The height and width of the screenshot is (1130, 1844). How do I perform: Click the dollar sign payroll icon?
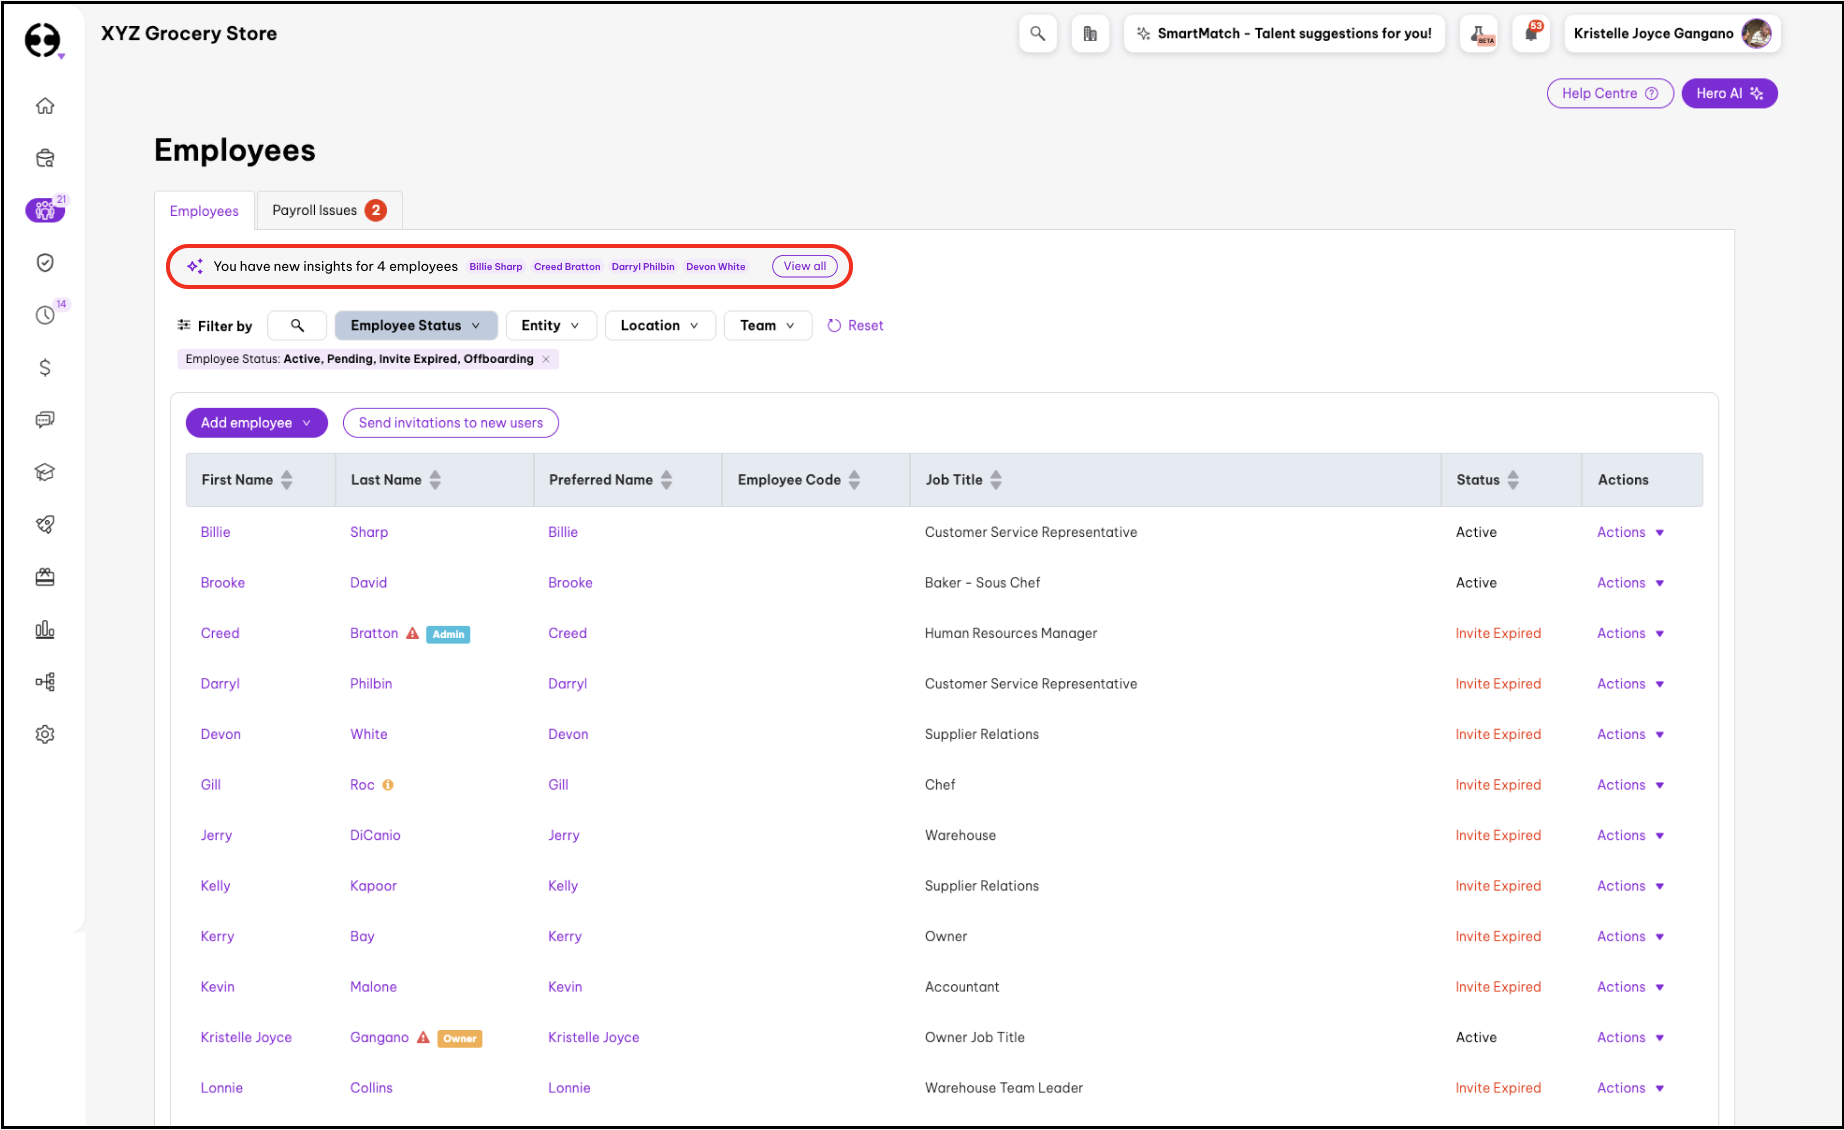pyautogui.click(x=45, y=368)
